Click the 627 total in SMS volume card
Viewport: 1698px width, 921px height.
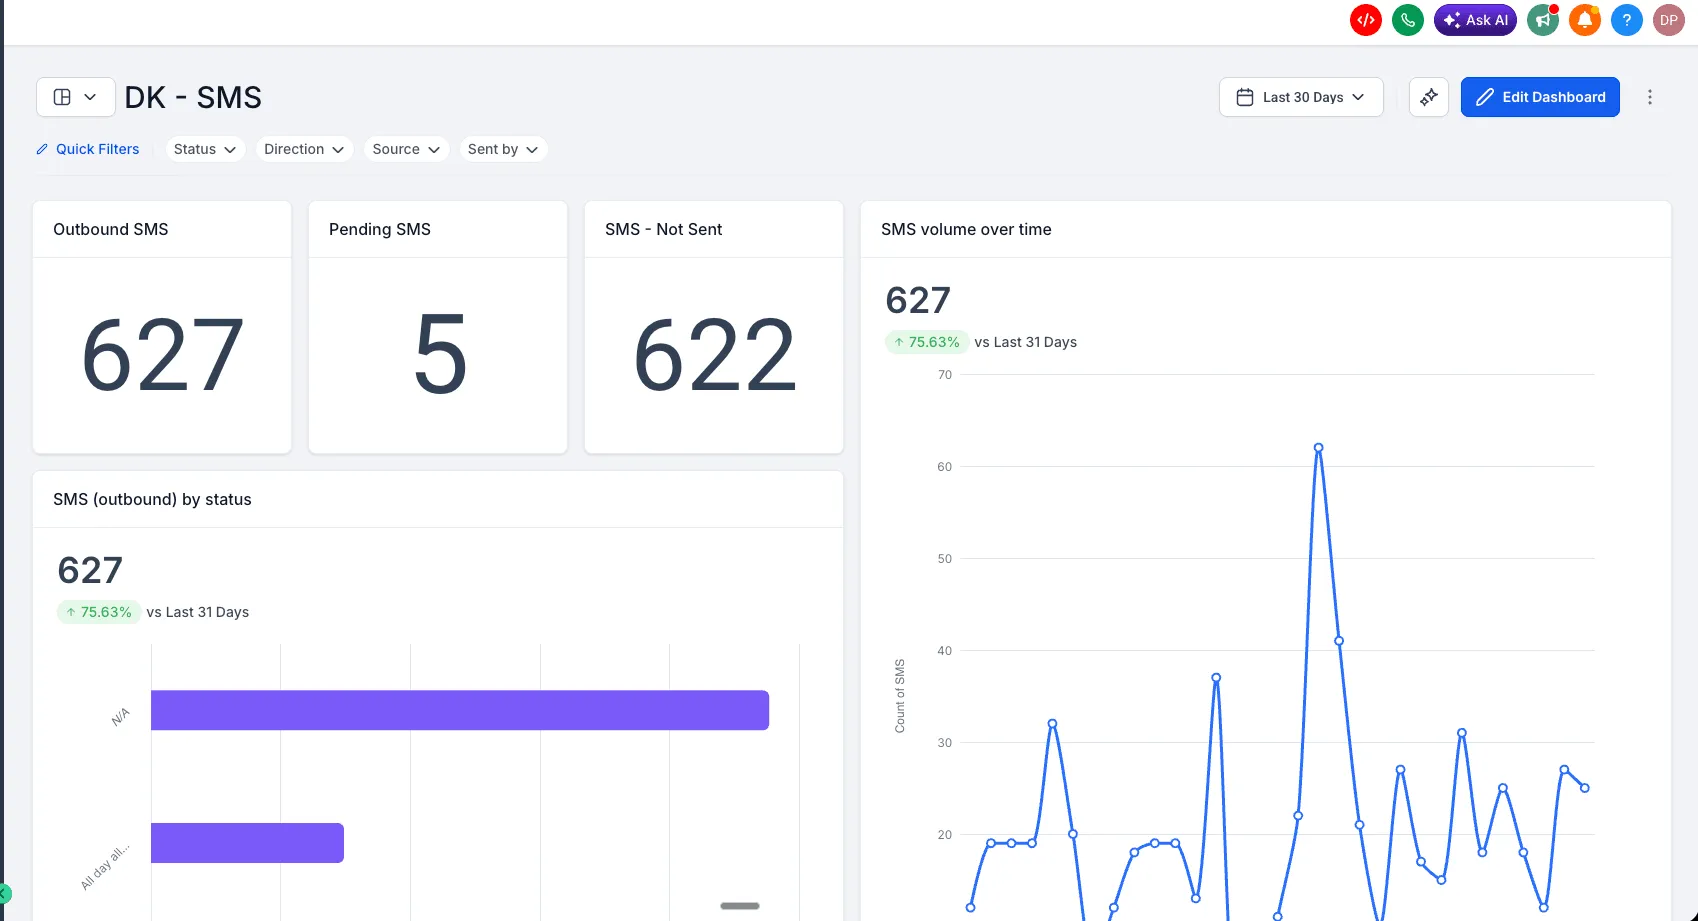tap(918, 300)
